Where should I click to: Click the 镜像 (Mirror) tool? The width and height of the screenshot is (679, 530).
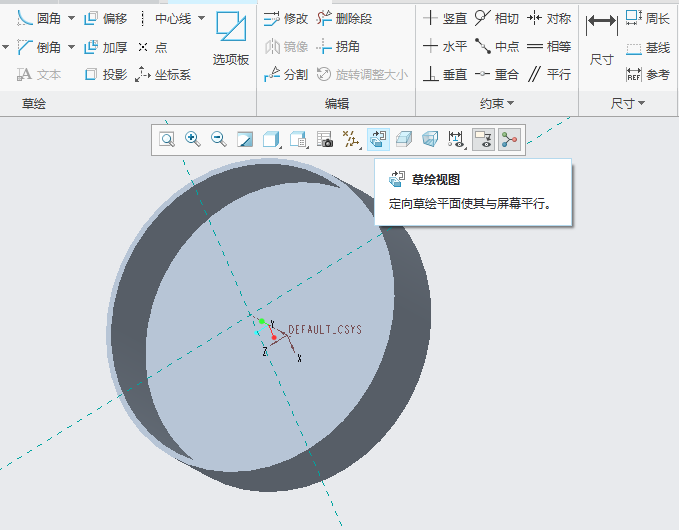pos(286,47)
